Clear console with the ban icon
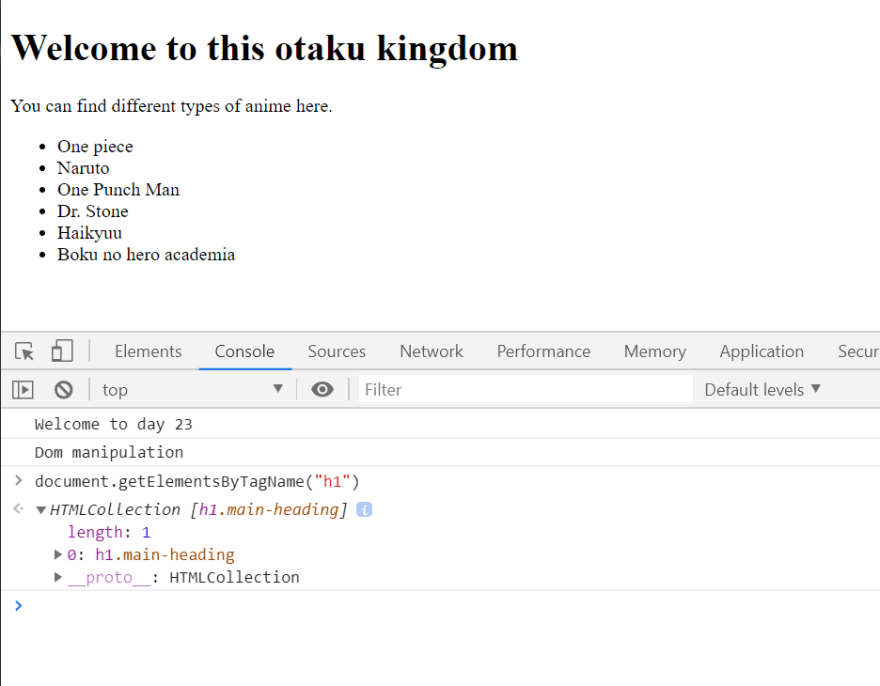 63,390
